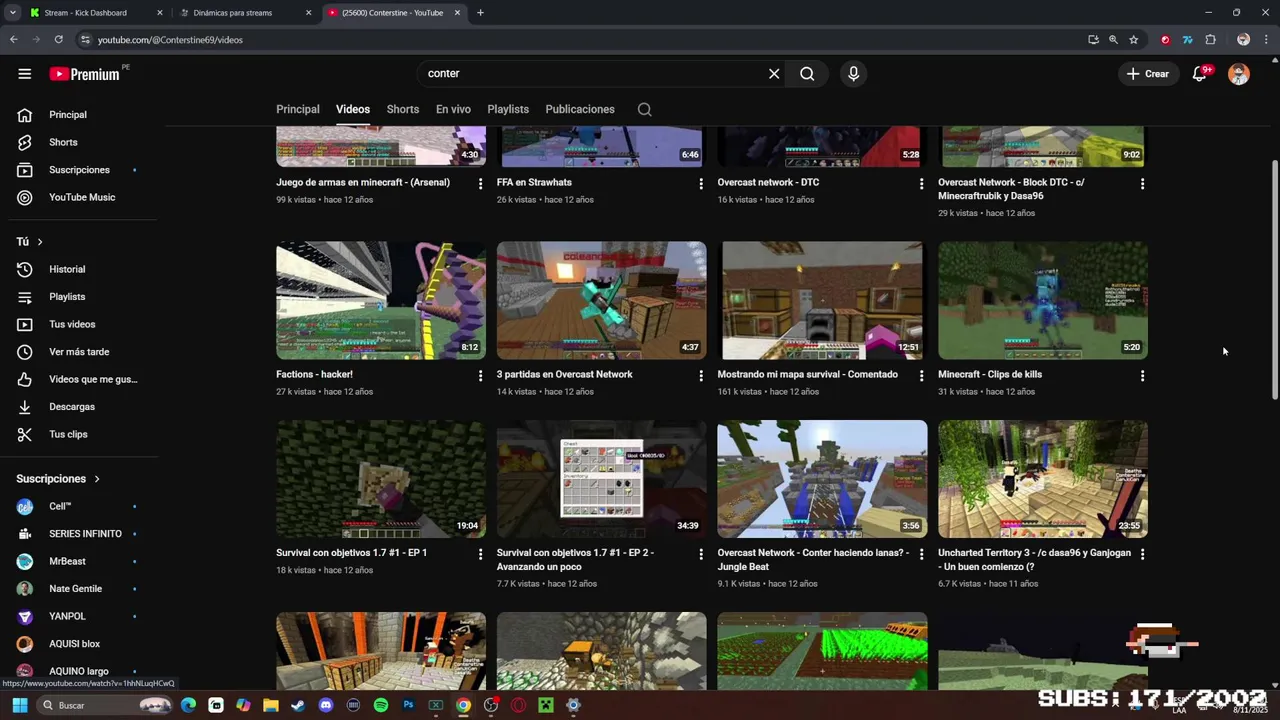Switch to channel Principal tab
This screenshot has width=1280, height=720.
[x=298, y=110]
